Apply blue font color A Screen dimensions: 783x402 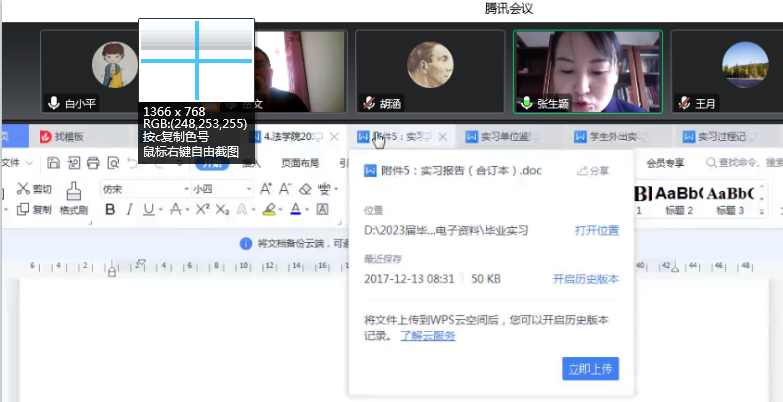point(296,210)
